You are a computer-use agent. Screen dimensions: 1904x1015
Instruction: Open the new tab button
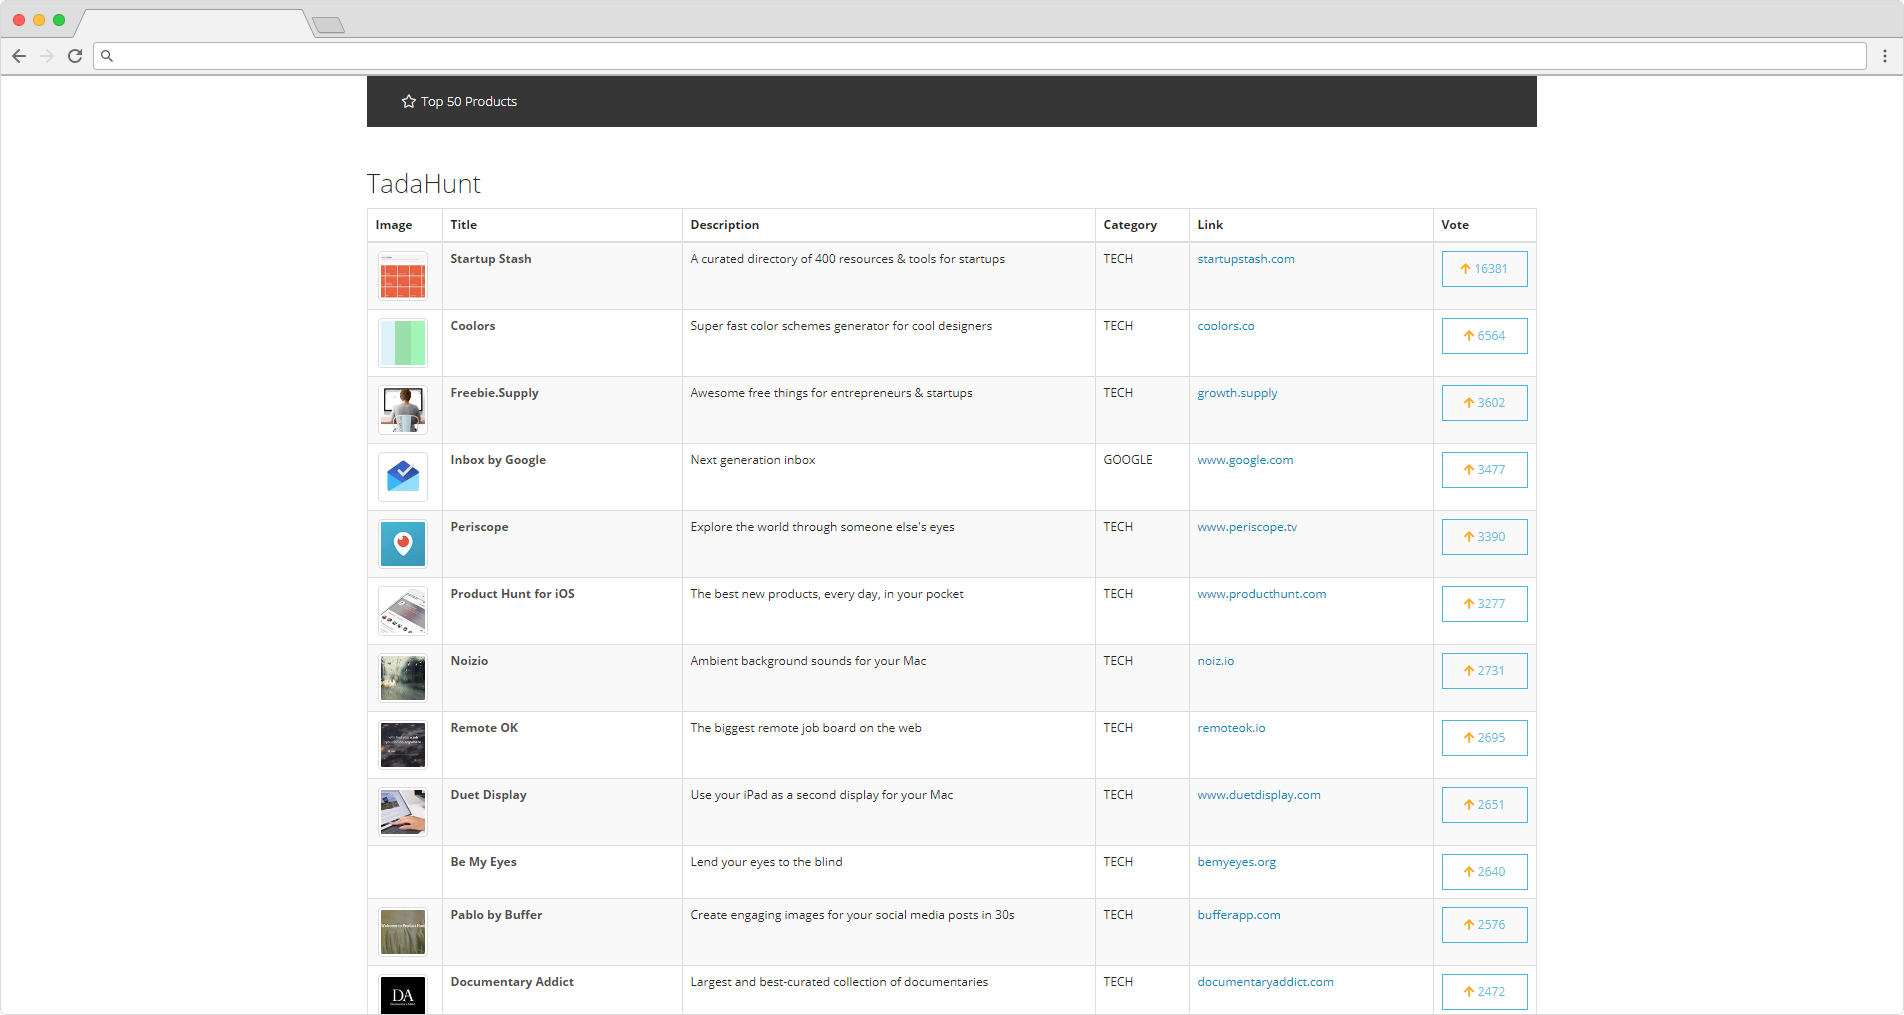[x=328, y=25]
